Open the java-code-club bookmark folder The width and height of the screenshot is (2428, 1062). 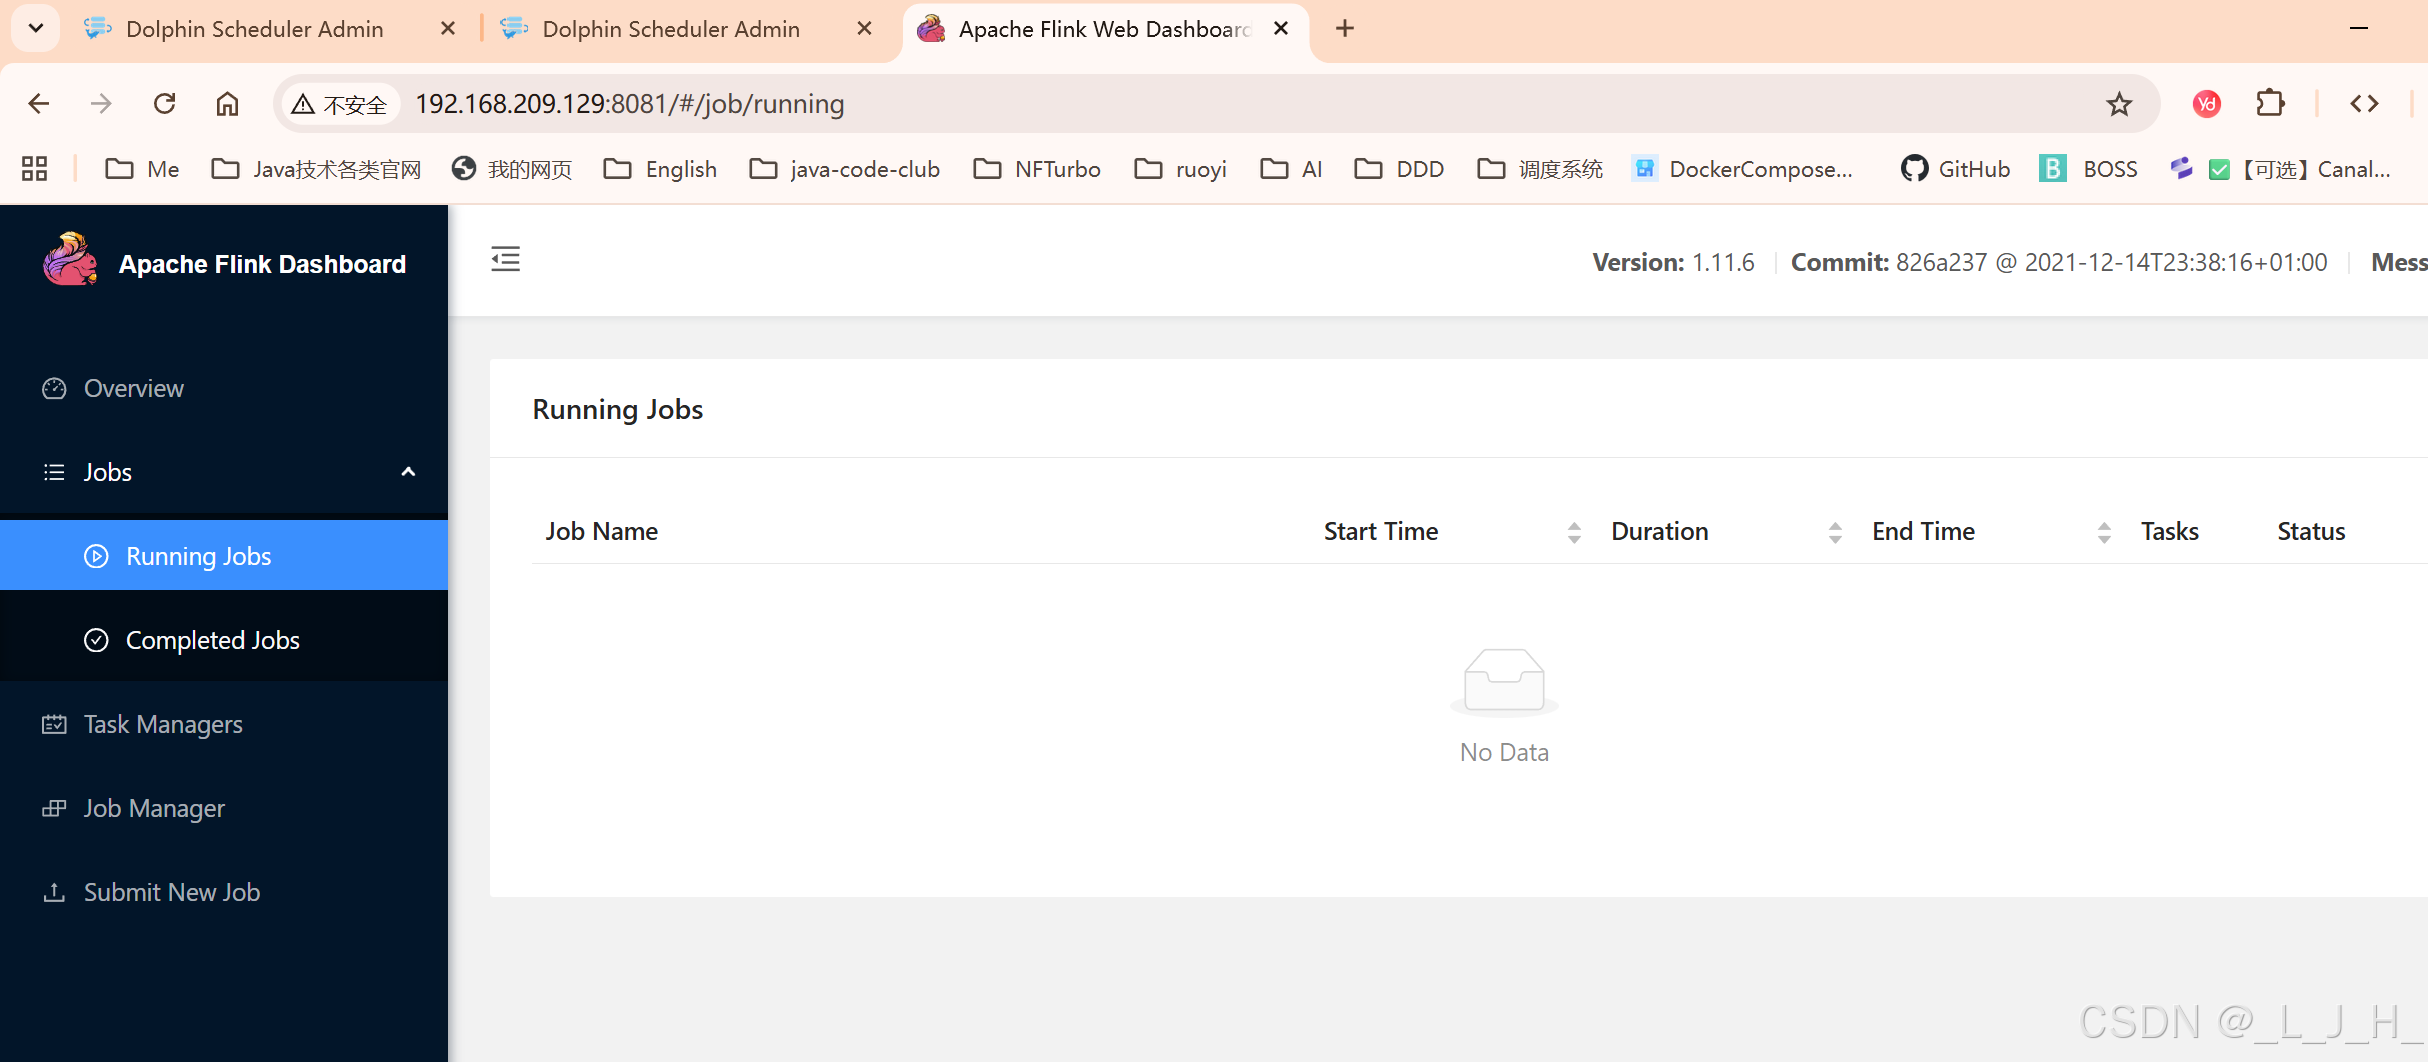(x=845, y=169)
